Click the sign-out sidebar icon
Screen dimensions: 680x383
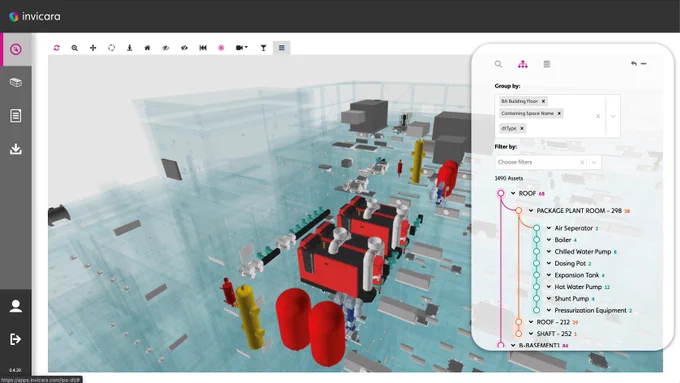(16, 339)
